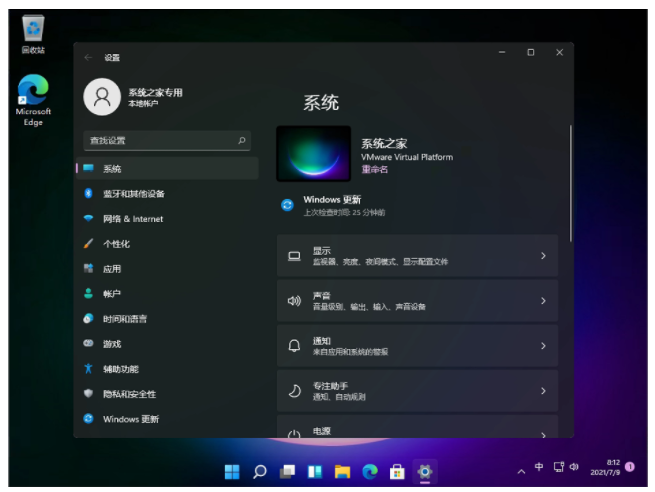The image size is (655, 492).
Task: Click the PC wallpaper thumbnail
Action: (314, 154)
